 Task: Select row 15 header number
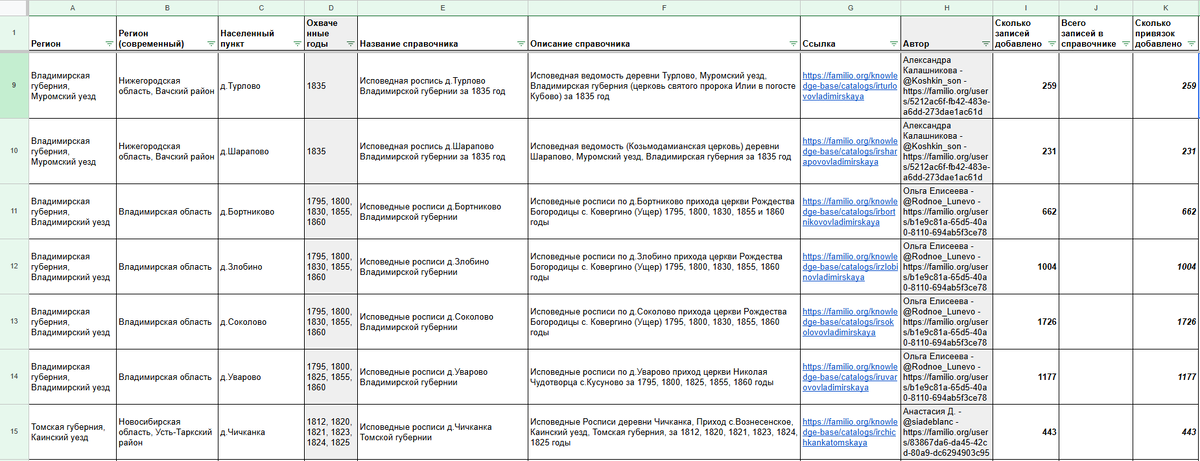[13, 431]
